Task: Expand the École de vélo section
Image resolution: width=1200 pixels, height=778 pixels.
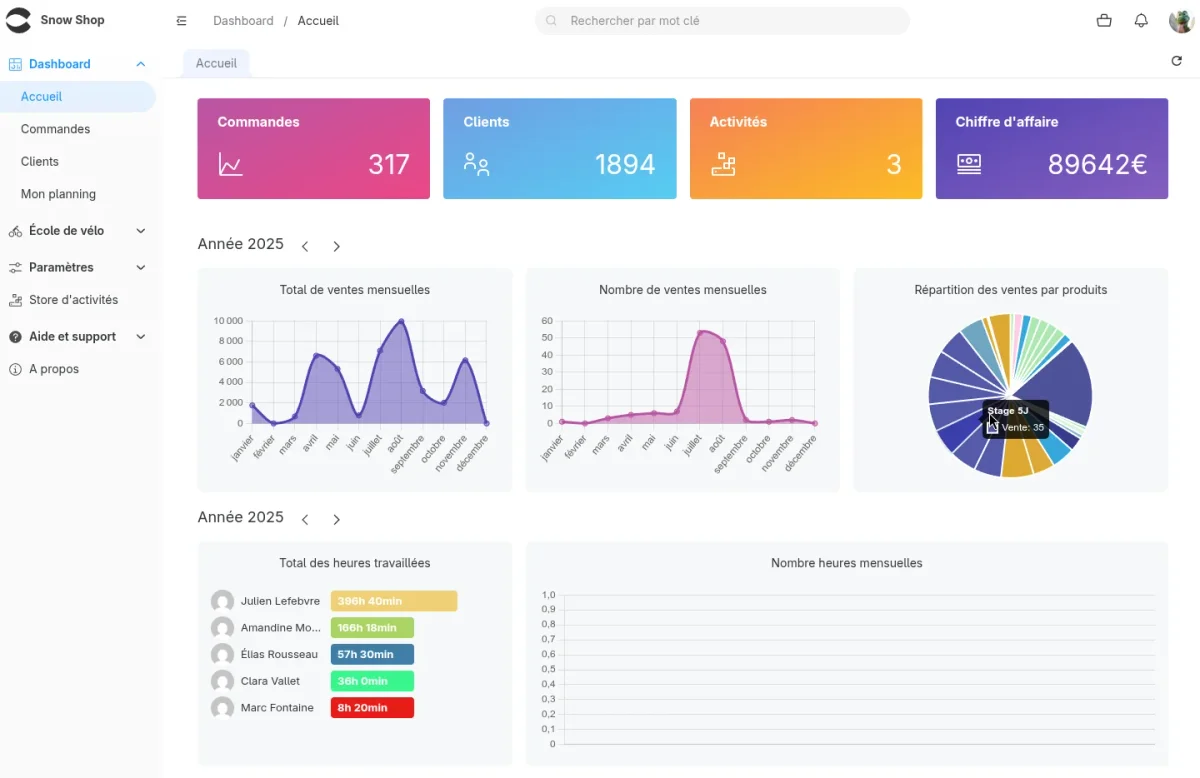Action: pyautogui.click(x=141, y=230)
